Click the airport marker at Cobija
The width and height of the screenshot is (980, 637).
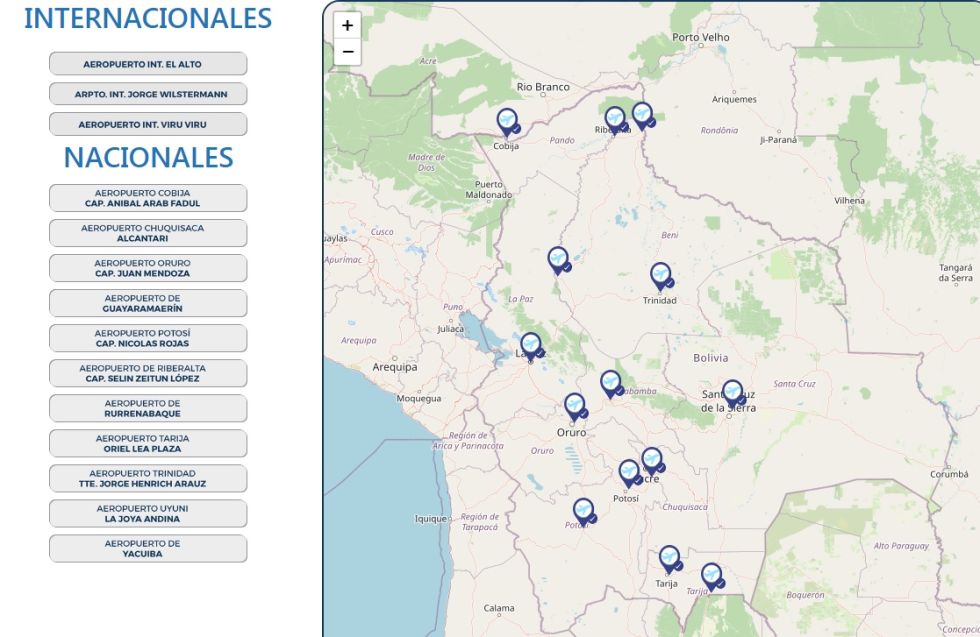point(507,121)
